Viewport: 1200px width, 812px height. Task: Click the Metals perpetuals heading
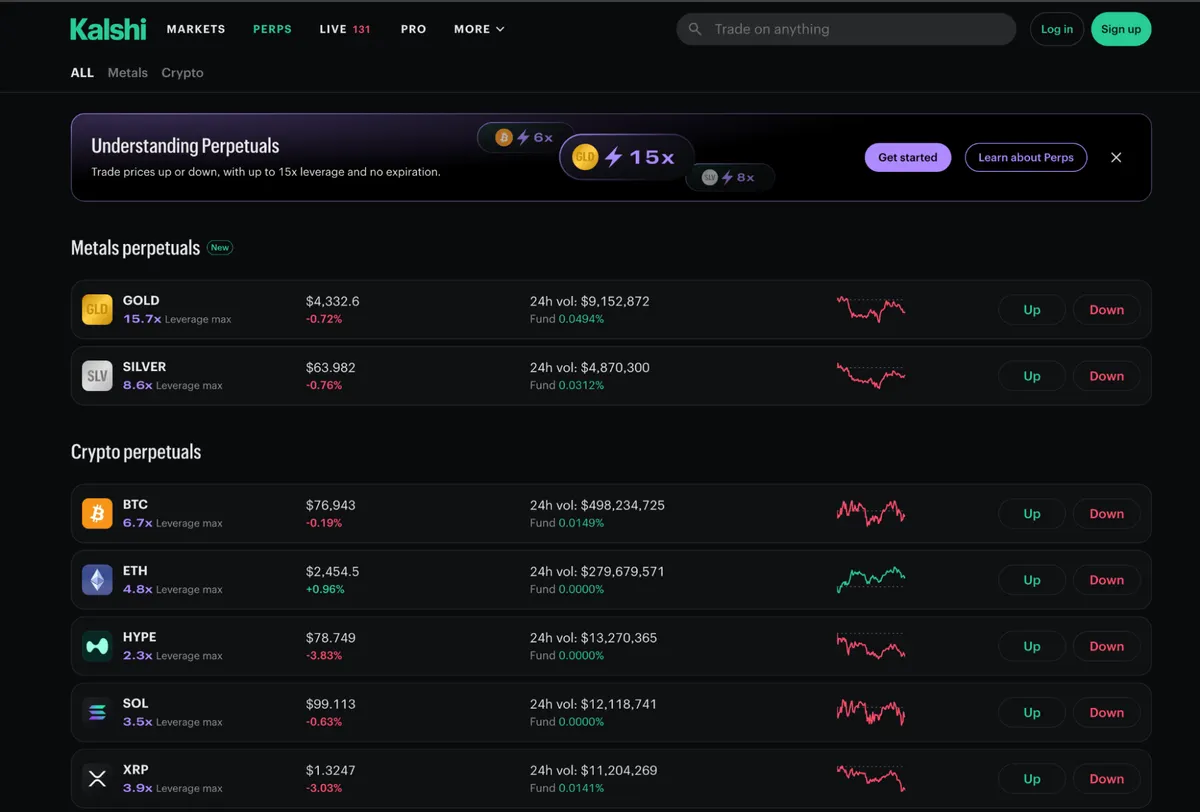click(x=135, y=247)
